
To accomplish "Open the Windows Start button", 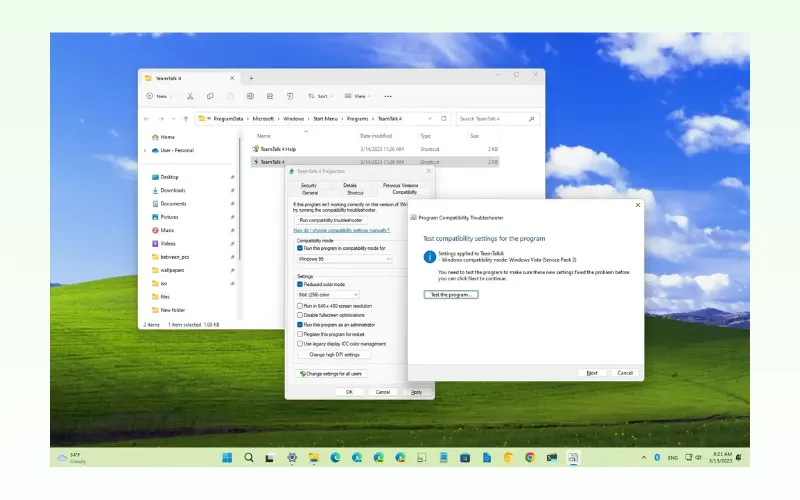I will coord(227,458).
